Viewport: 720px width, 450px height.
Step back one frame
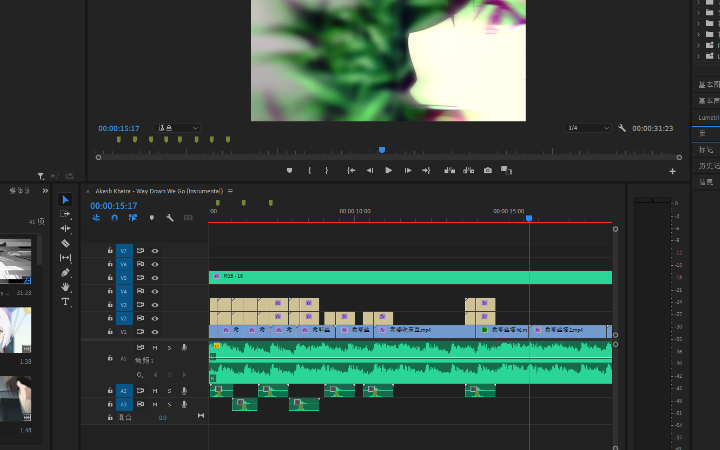click(x=370, y=170)
